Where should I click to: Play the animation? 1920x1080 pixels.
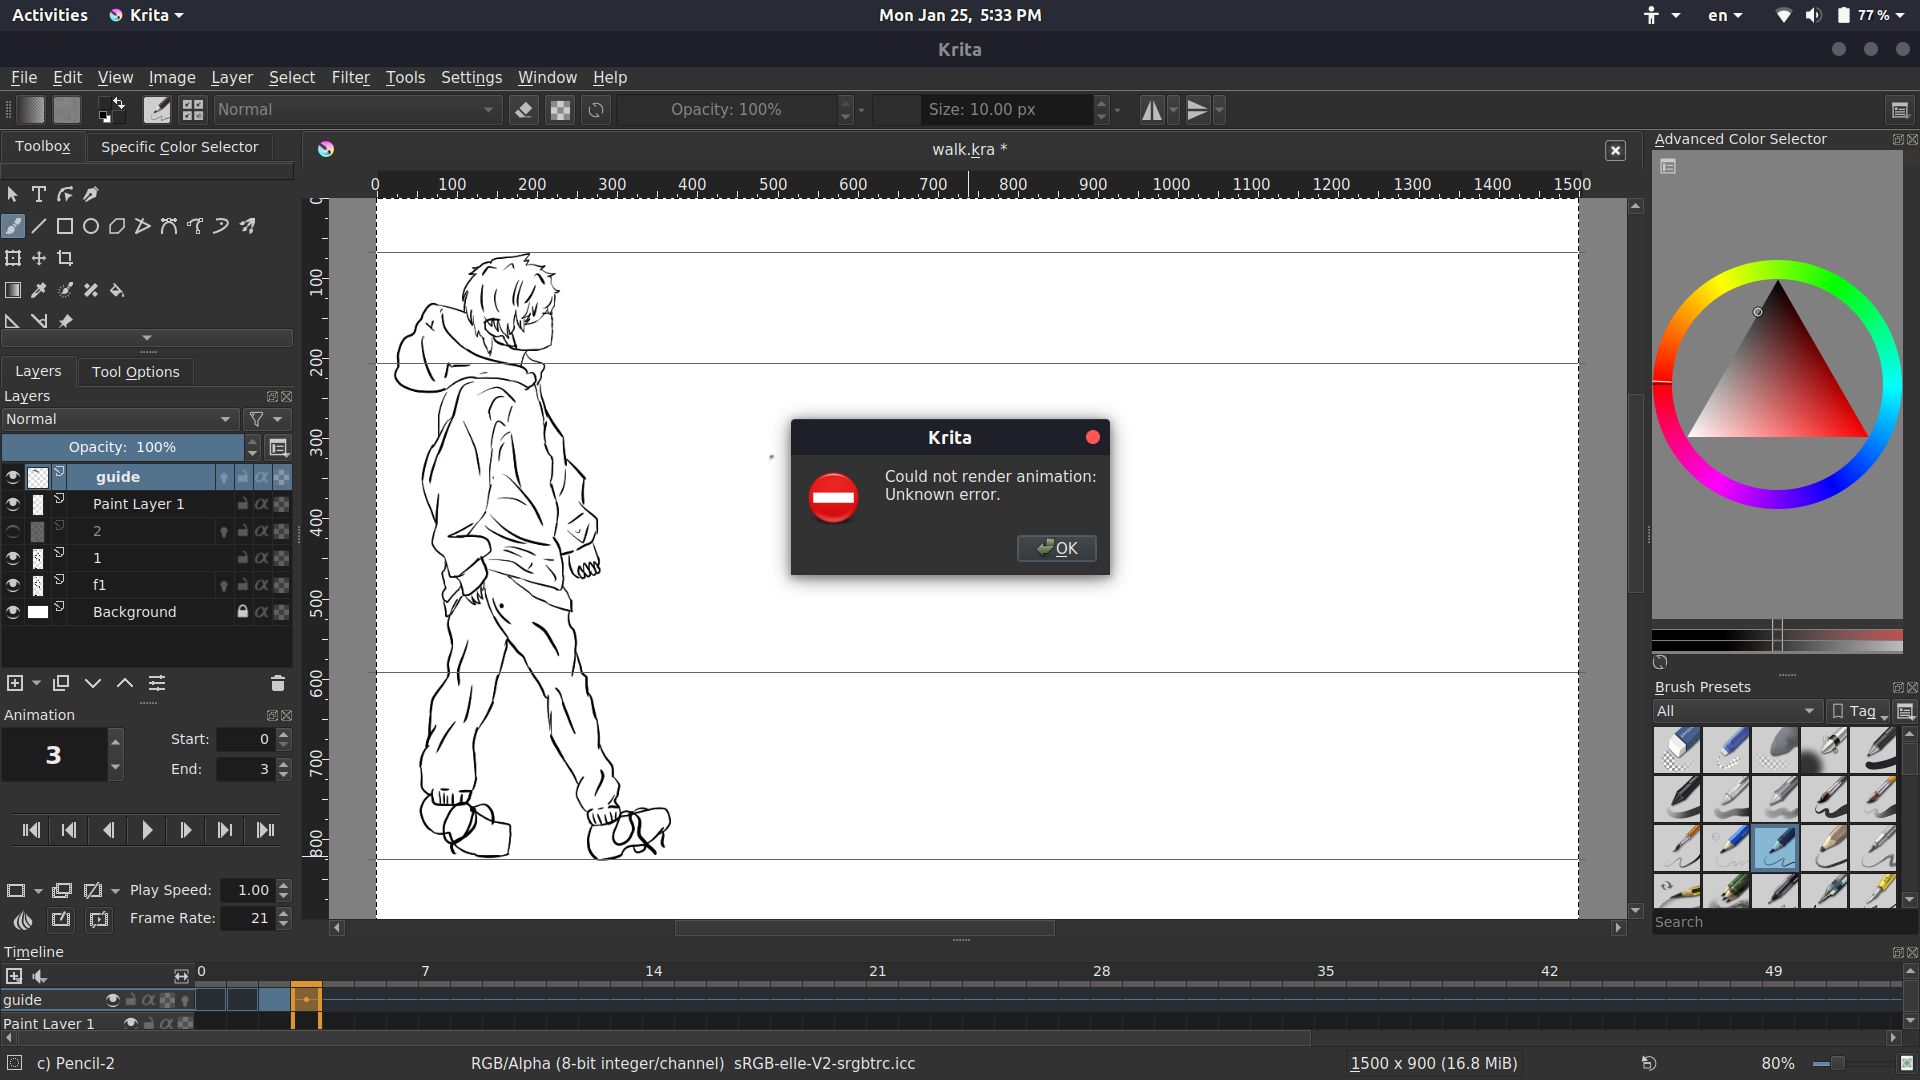point(147,830)
